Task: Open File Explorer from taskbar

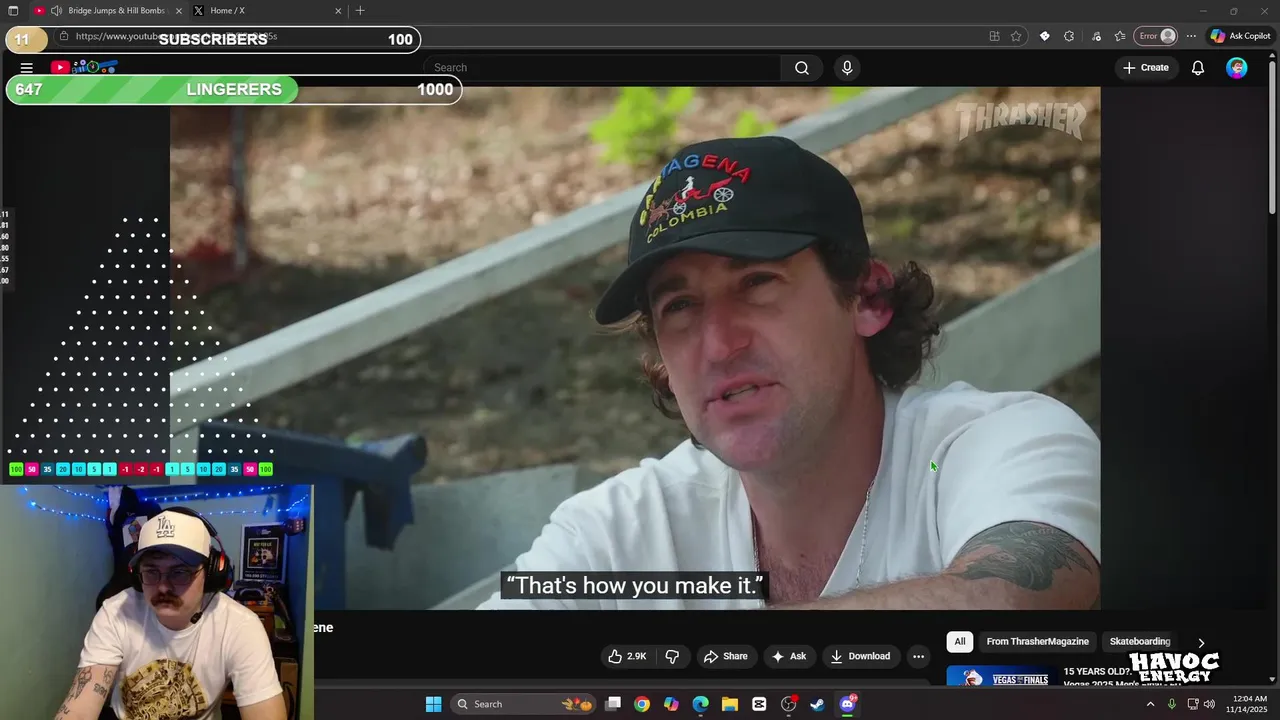Action: (730, 704)
